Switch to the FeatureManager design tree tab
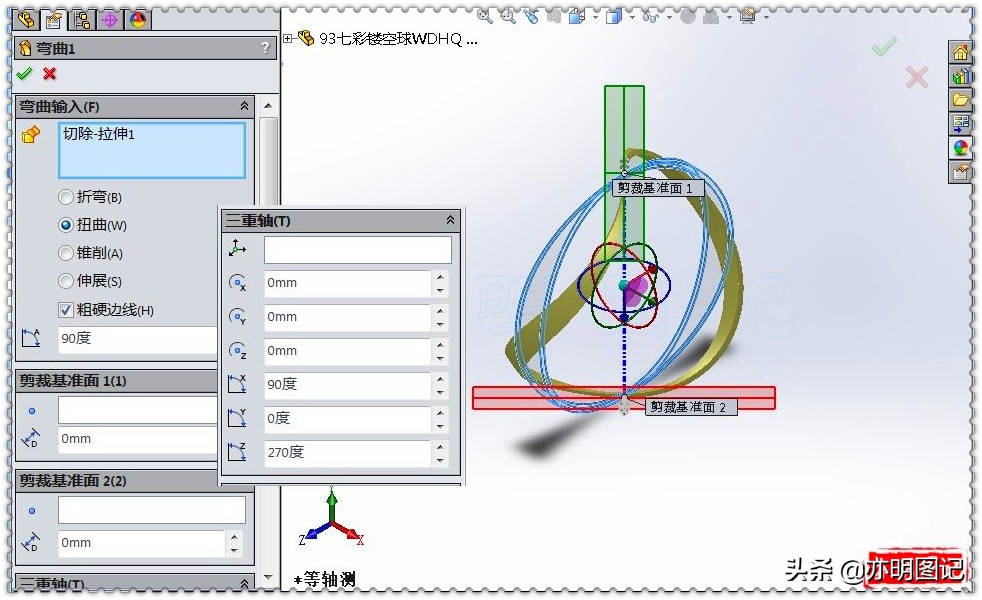 (26, 17)
